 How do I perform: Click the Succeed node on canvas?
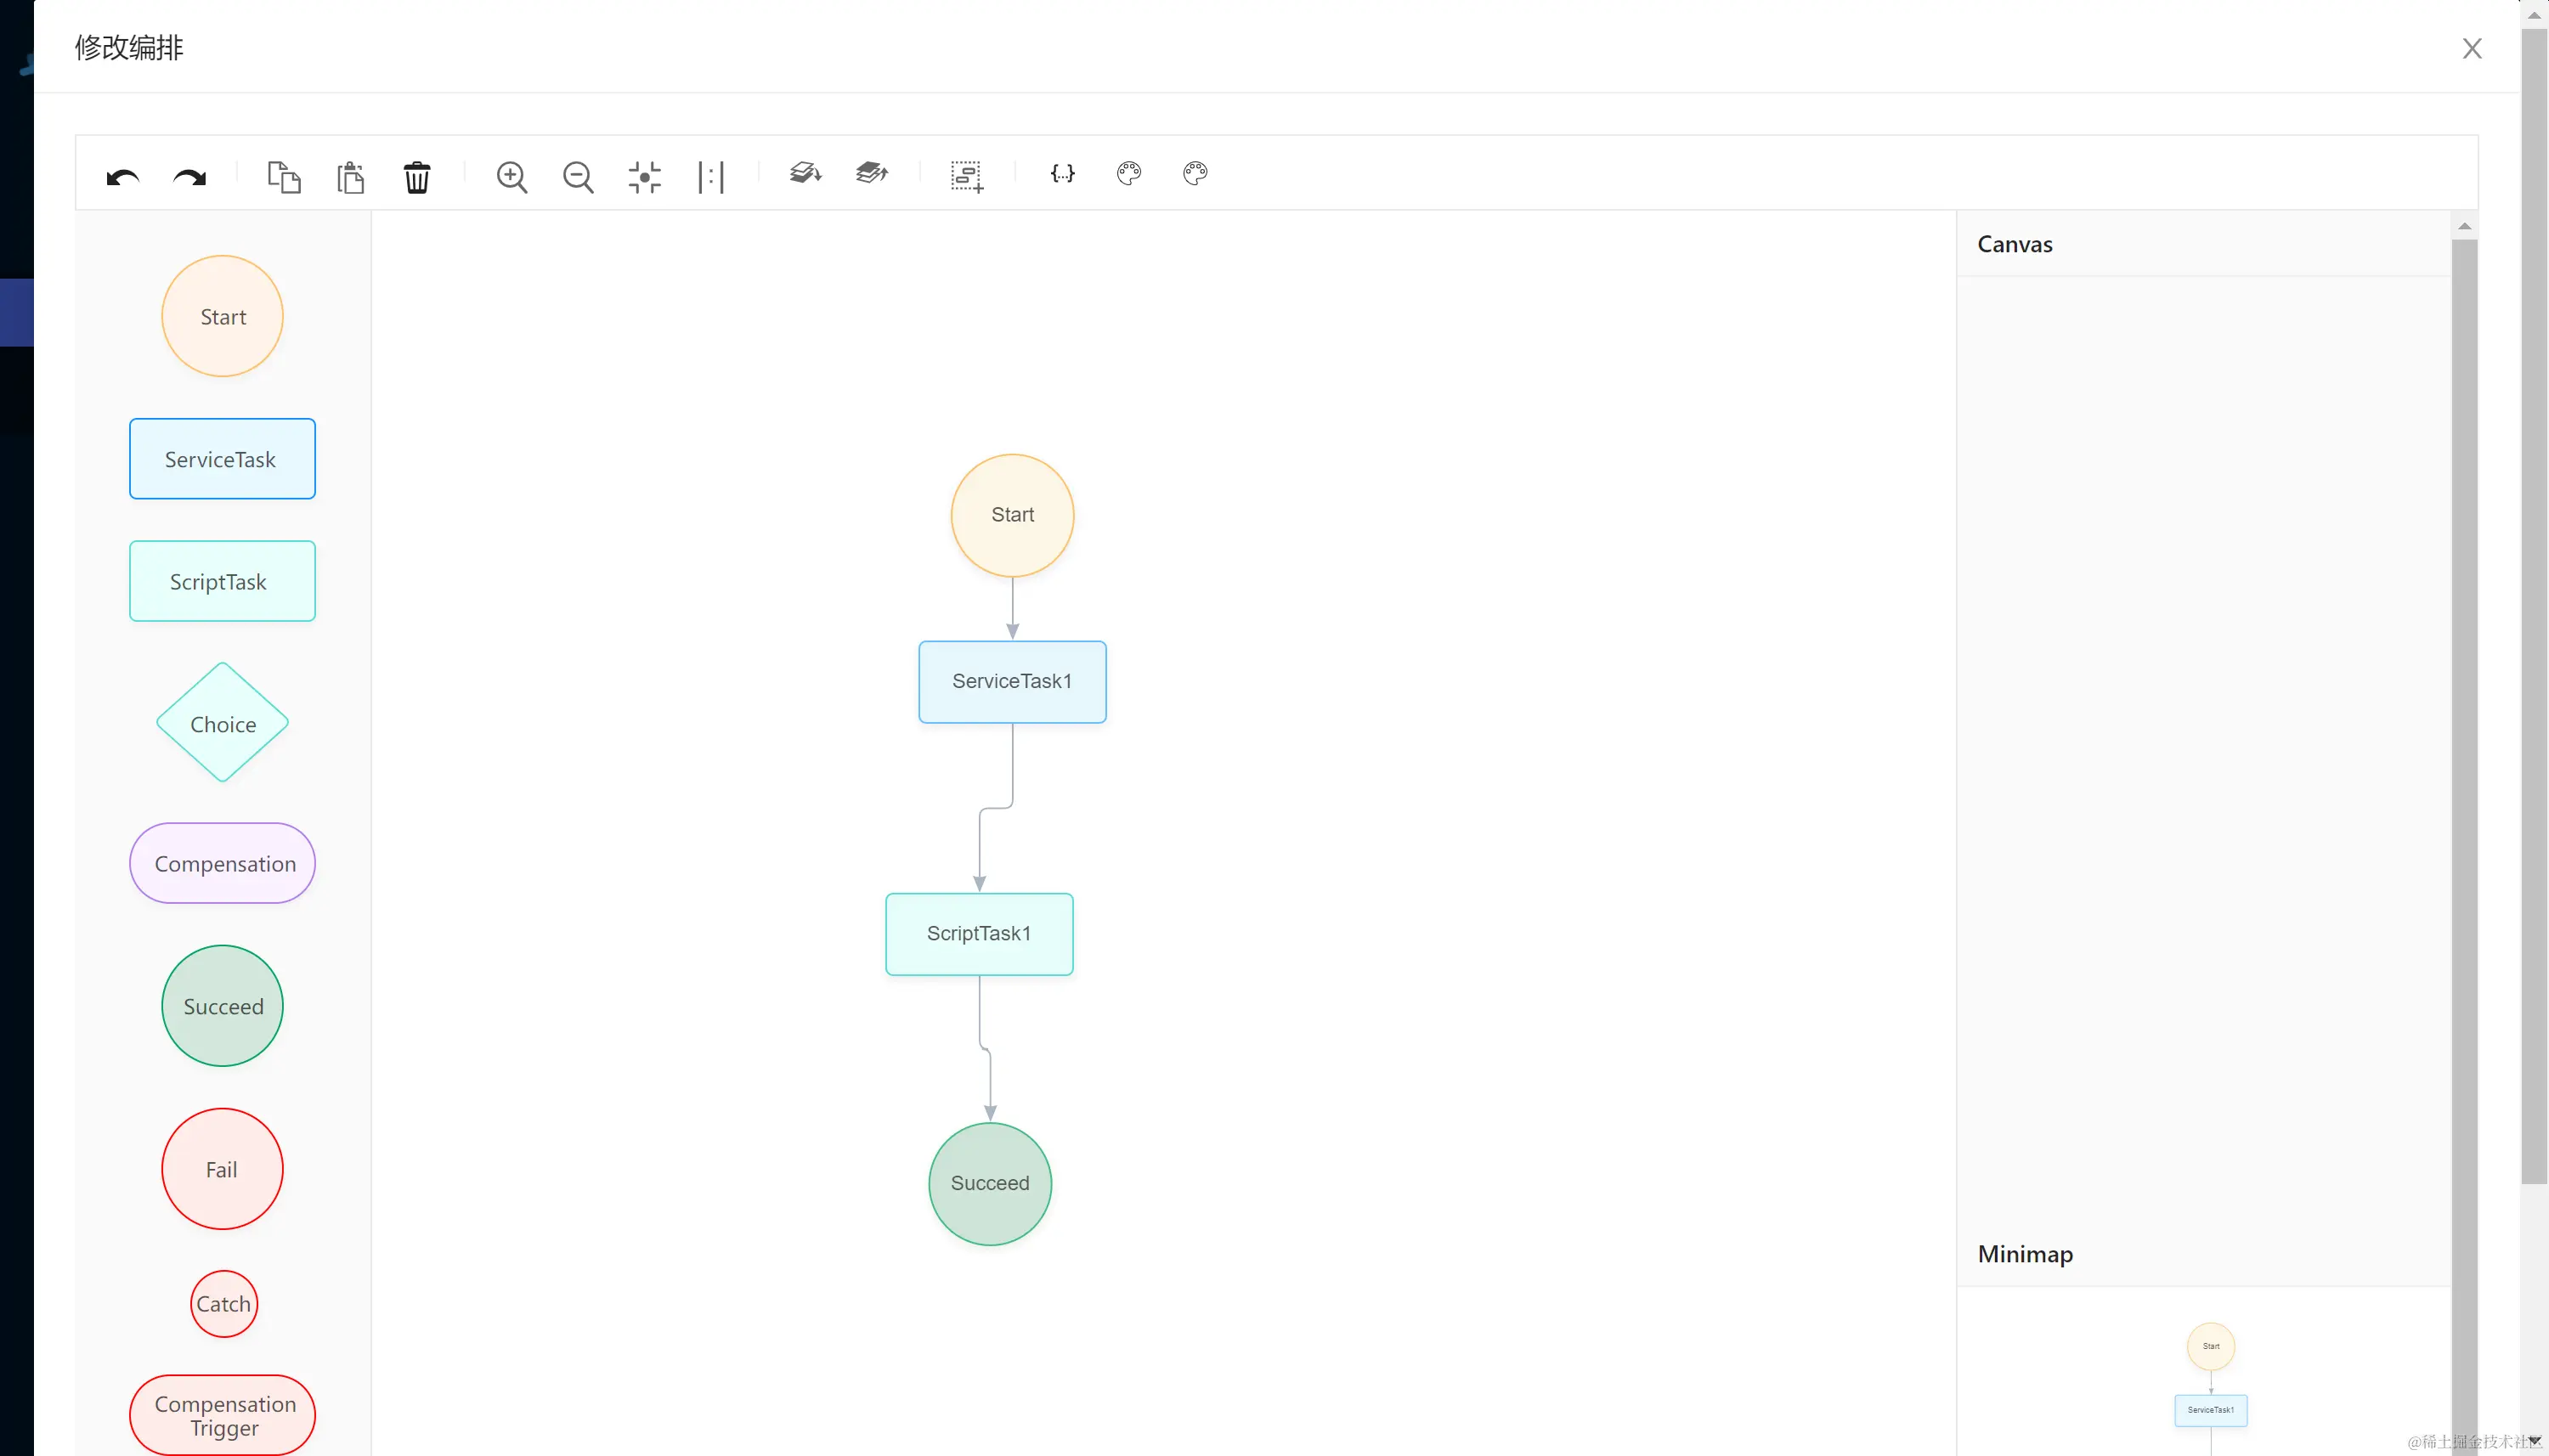click(x=989, y=1183)
